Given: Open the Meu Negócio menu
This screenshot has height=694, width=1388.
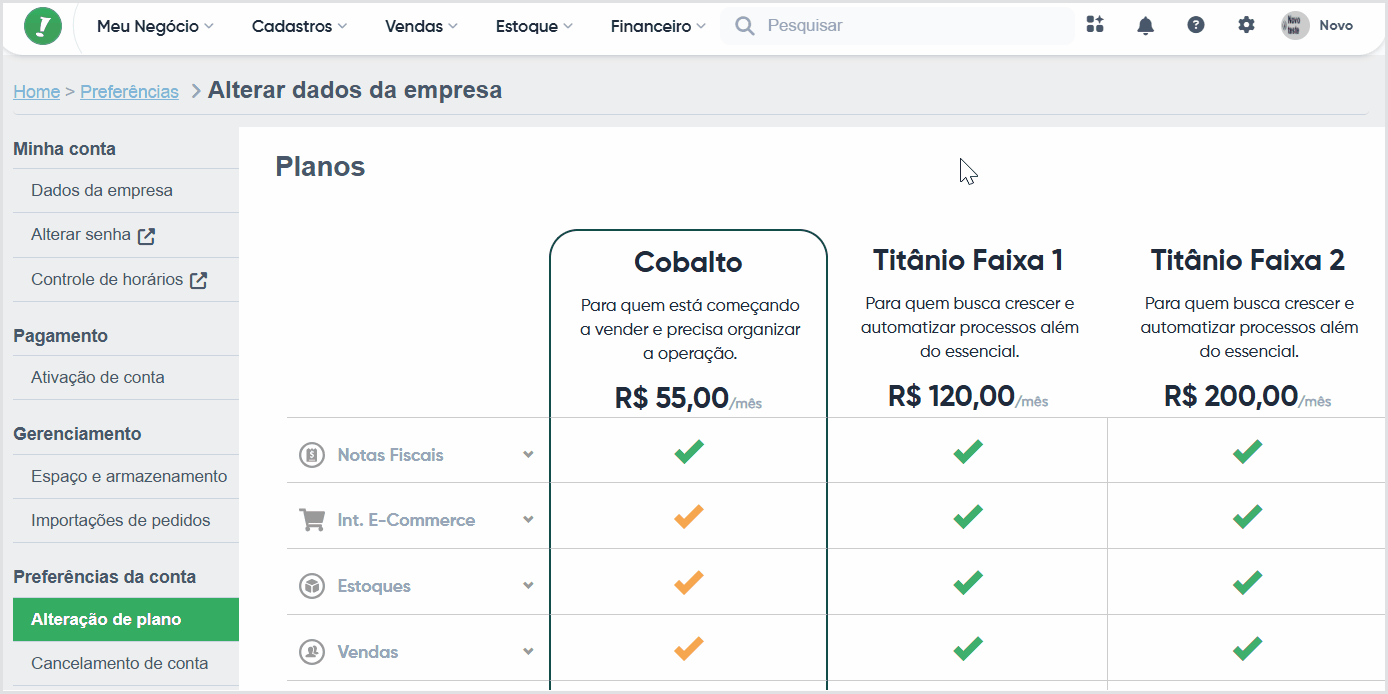Looking at the screenshot, I should [155, 26].
